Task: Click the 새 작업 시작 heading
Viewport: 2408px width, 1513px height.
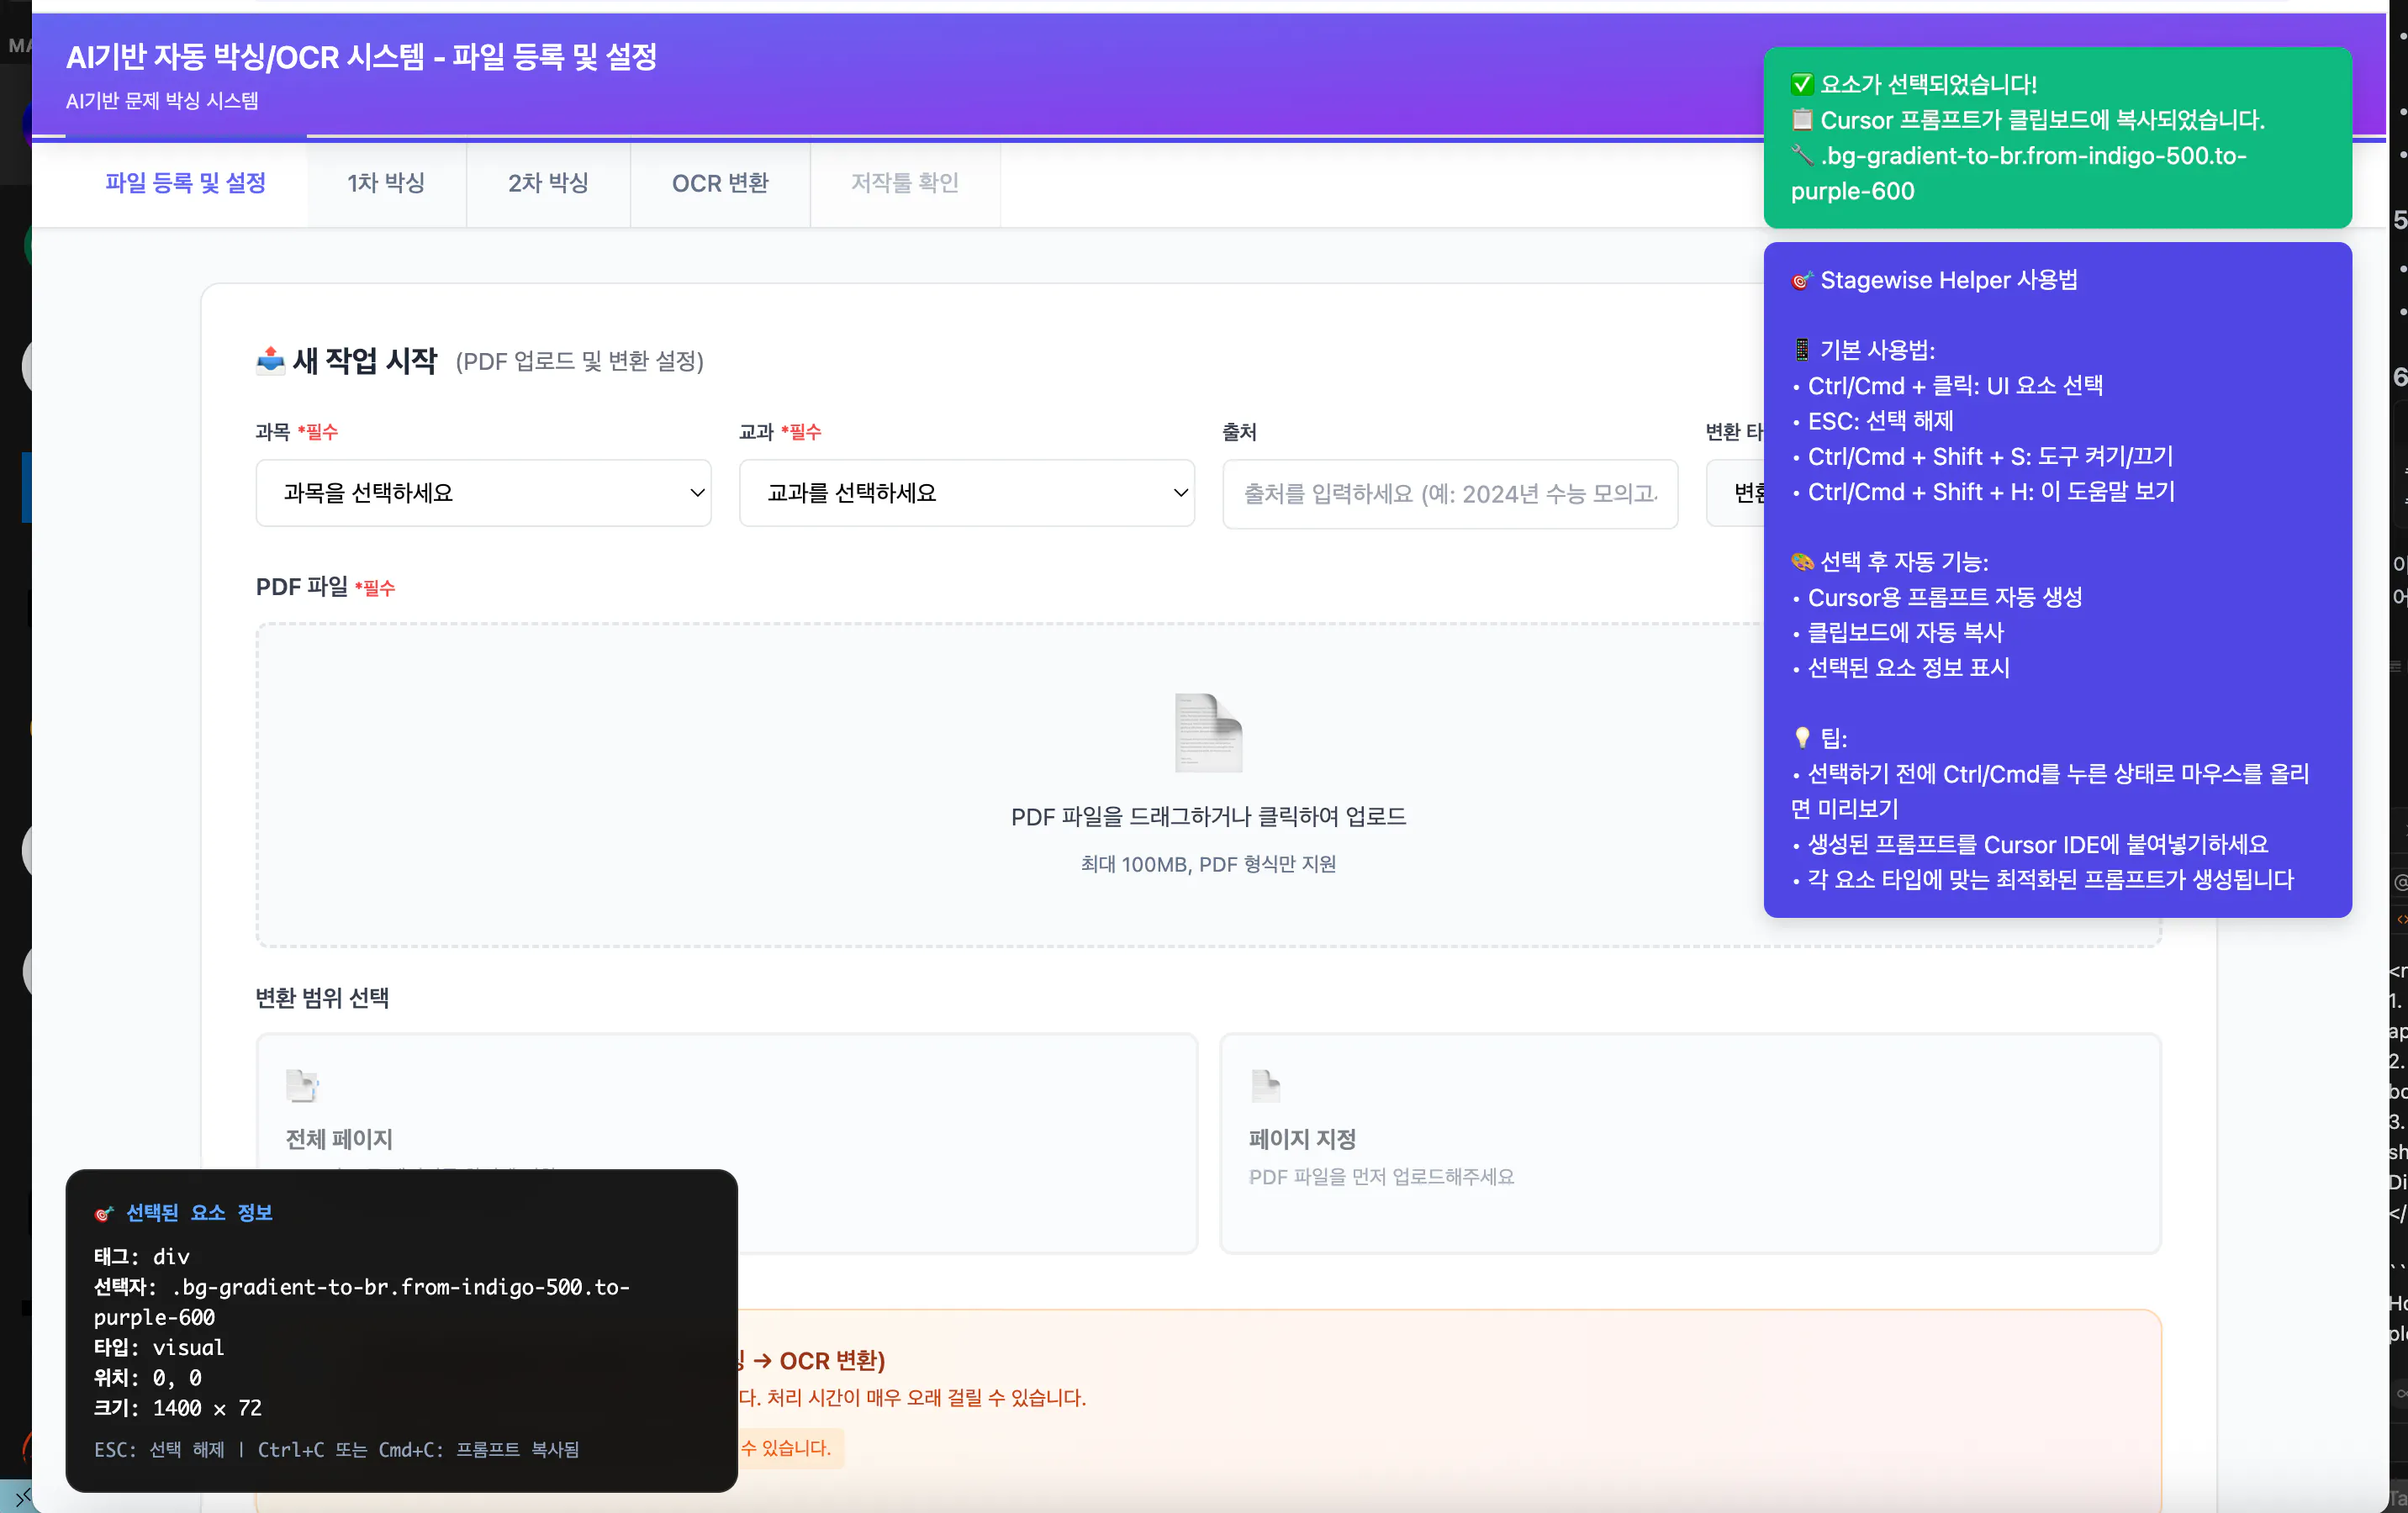Action: (365, 360)
